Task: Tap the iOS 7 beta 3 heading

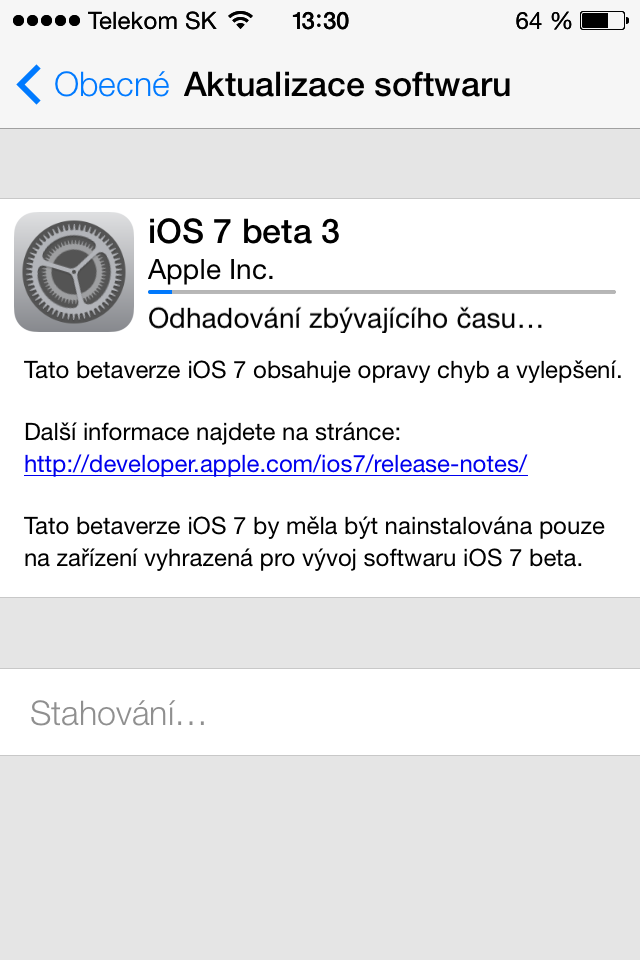Action: coord(244,232)
